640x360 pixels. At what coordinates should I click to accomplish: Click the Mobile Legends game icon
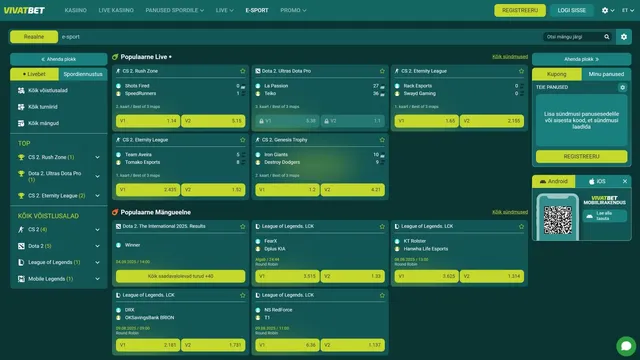pyautogui.click(x=21, y=279)
